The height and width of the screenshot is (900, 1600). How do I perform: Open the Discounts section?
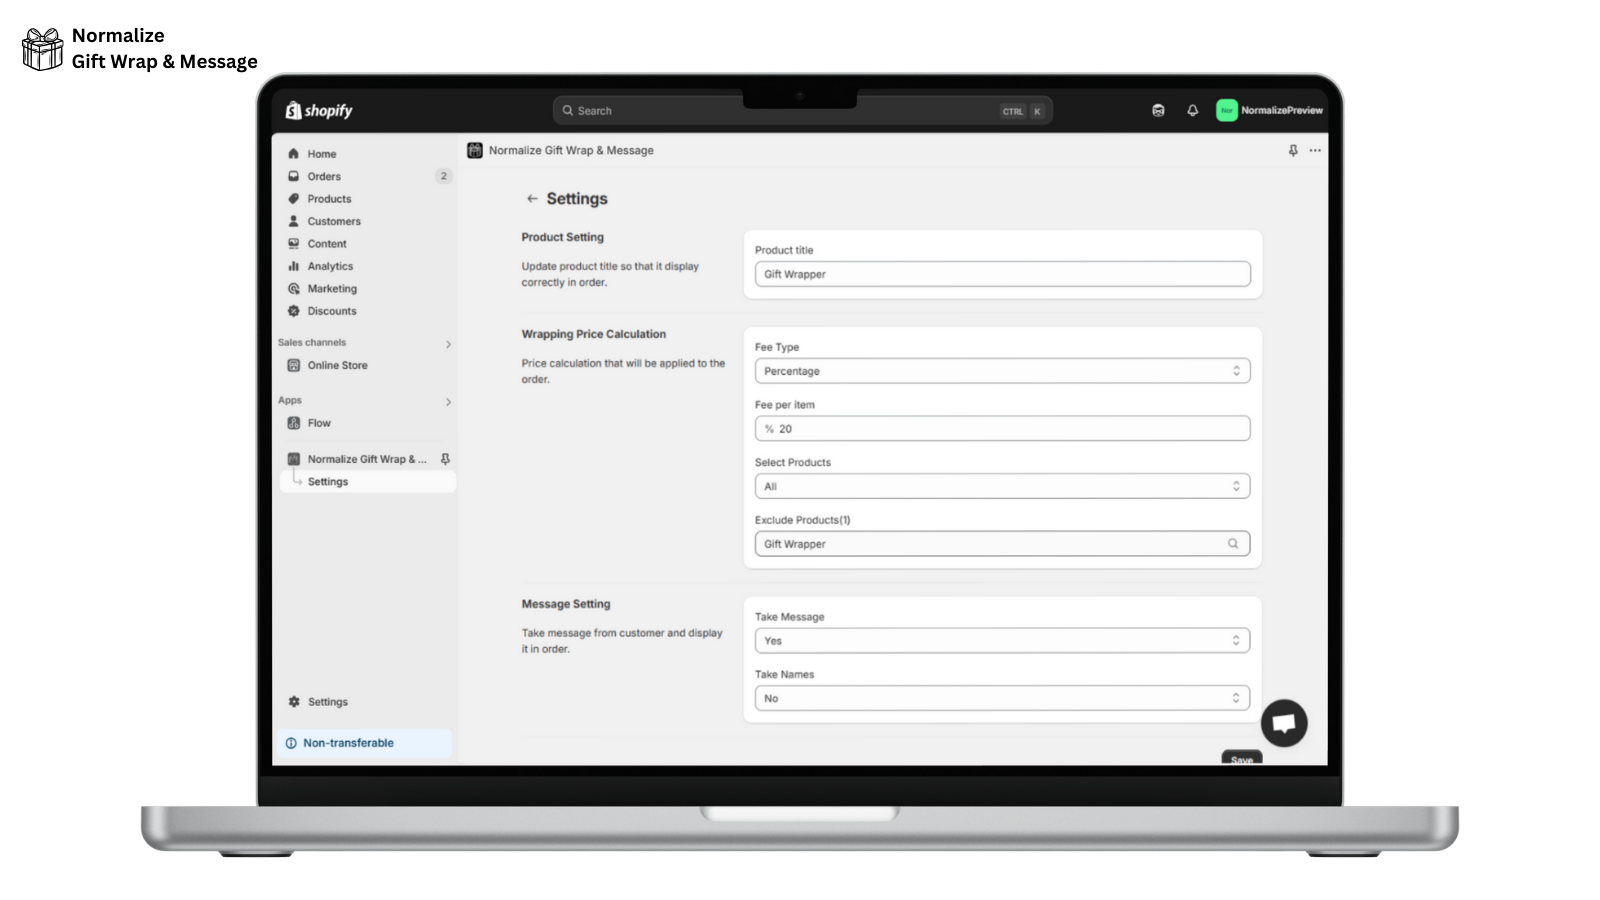(331, 311)
